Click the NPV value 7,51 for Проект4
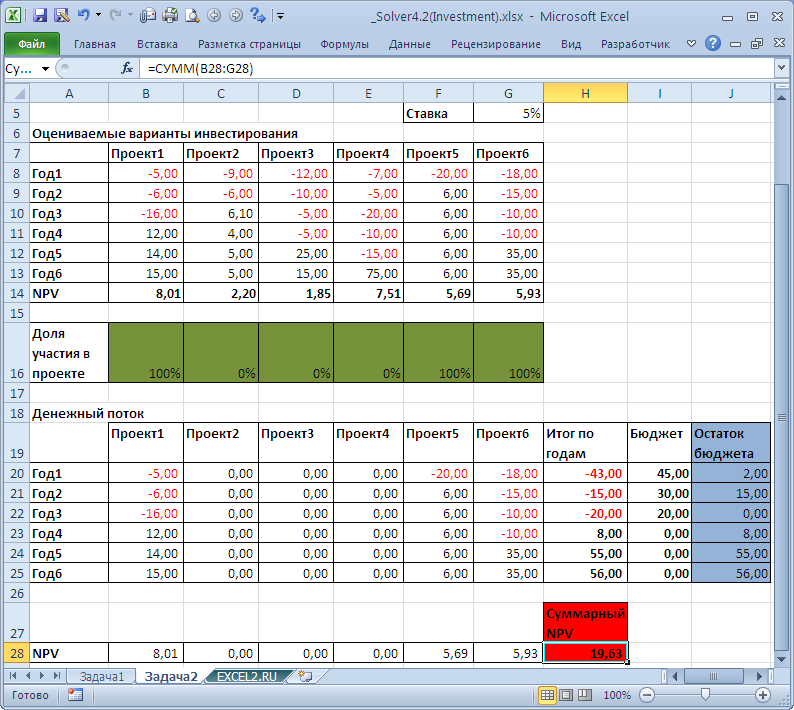This screenshot has height=710, width=794. click(368, 293)
